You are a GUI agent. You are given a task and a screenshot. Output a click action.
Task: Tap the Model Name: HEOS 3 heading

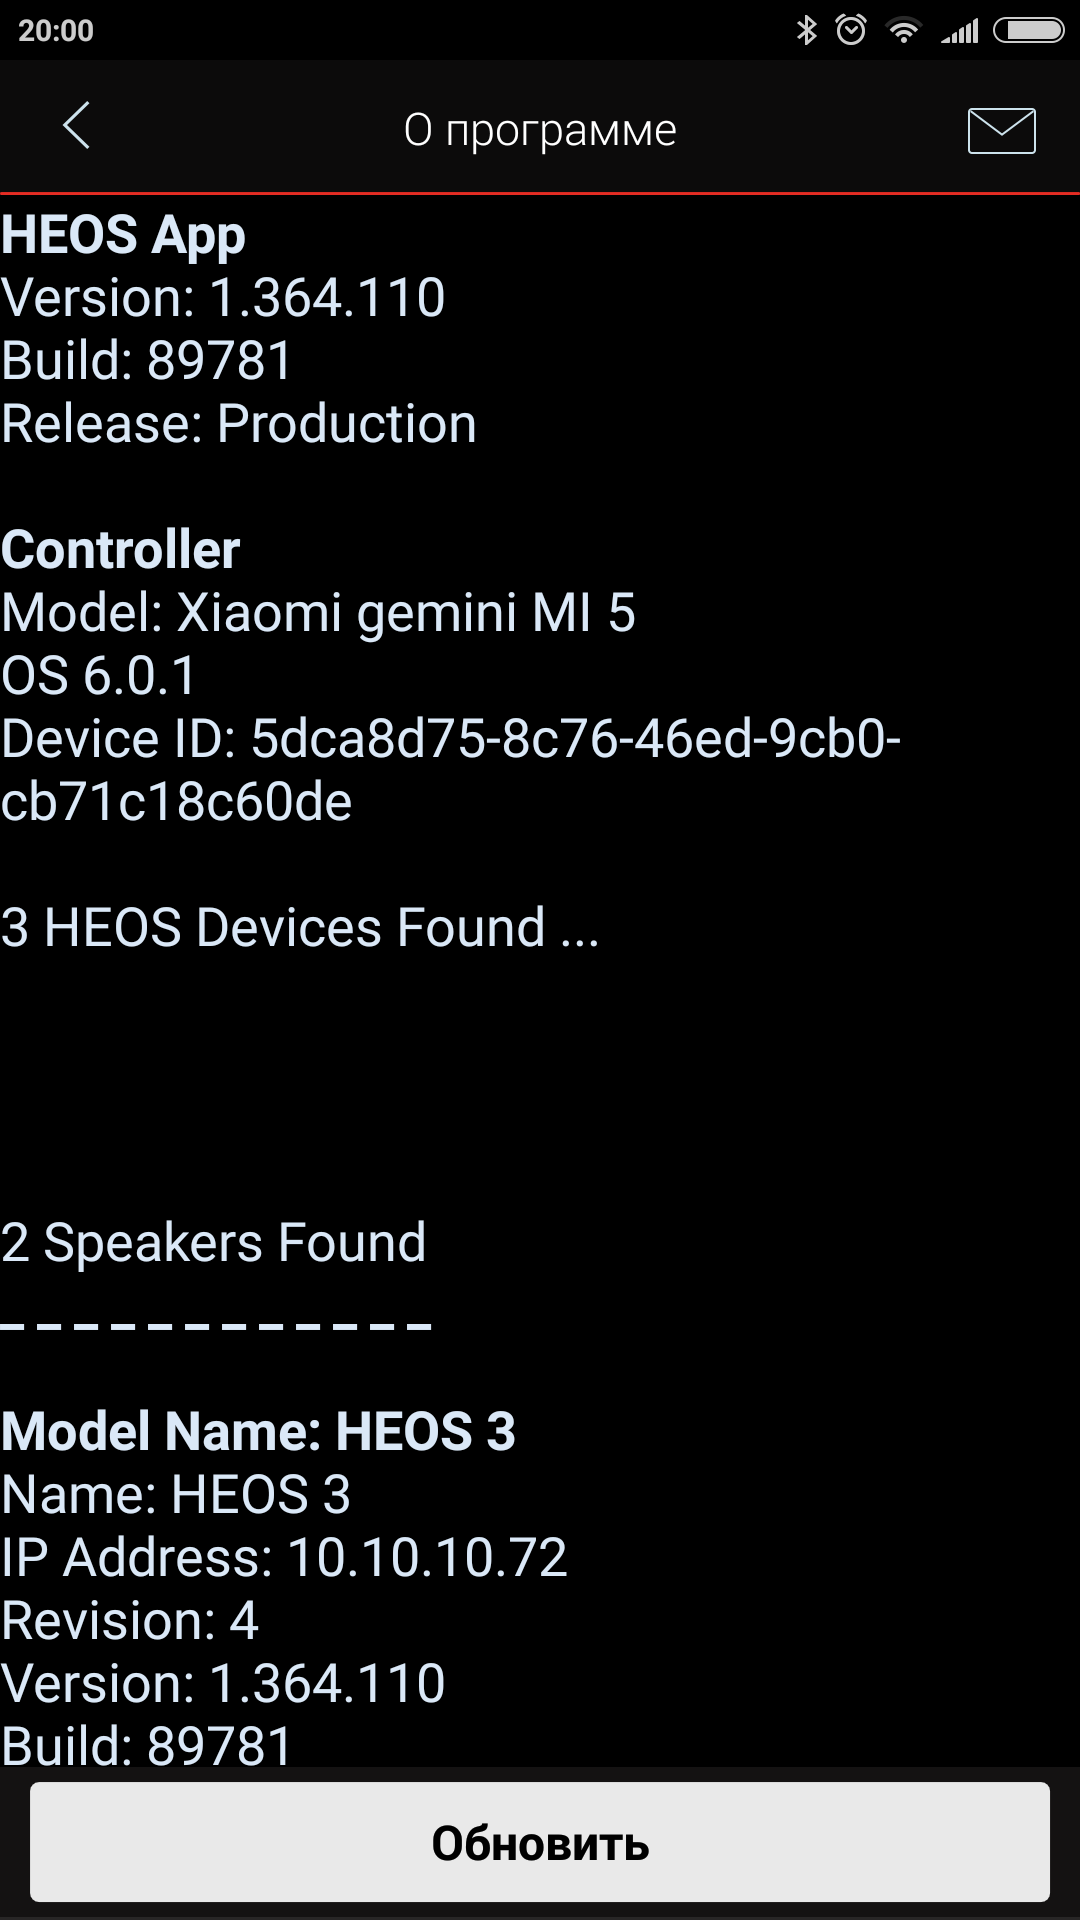(258, 1432)
